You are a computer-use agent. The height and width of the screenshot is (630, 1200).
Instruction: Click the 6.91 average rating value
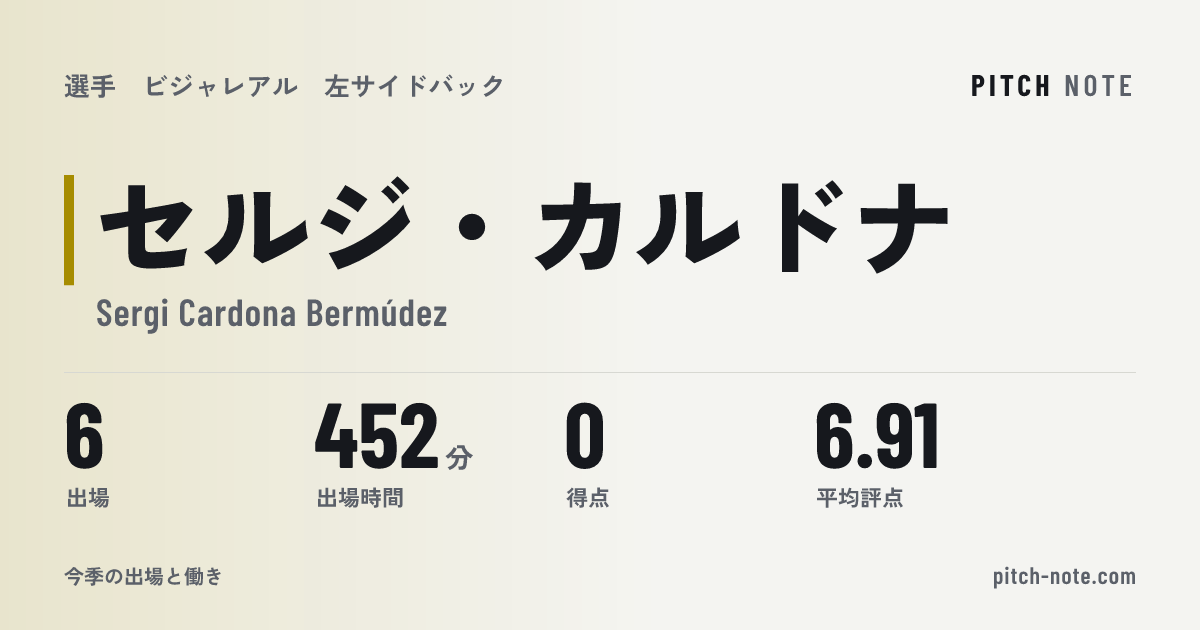[x=877, y=436]
